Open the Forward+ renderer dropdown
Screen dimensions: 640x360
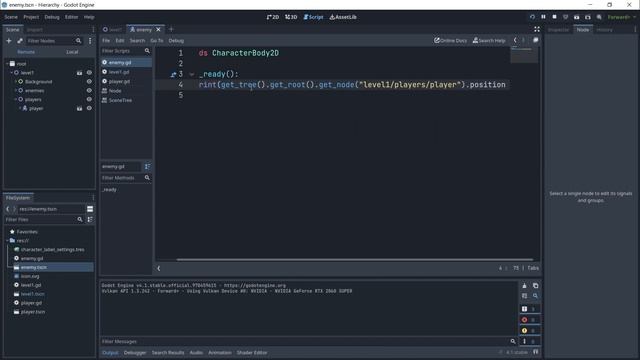(x=621, y=17)
